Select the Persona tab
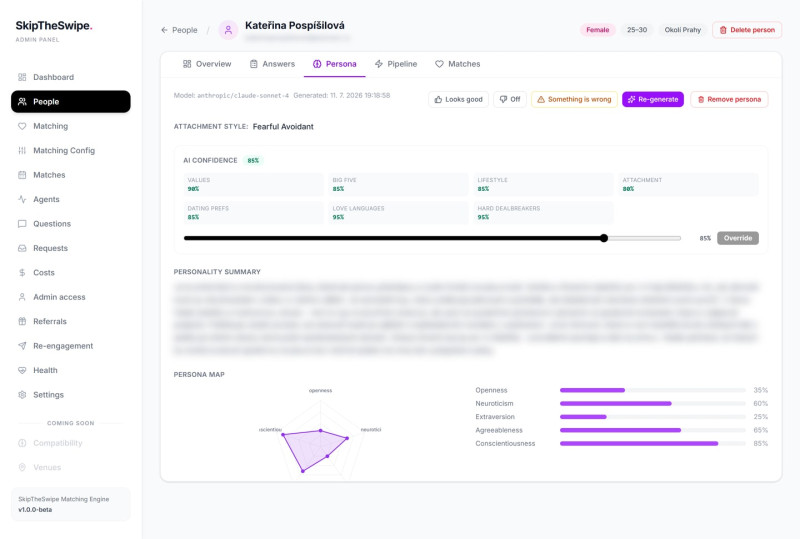 pyautogui.click(x=335, y=64)
